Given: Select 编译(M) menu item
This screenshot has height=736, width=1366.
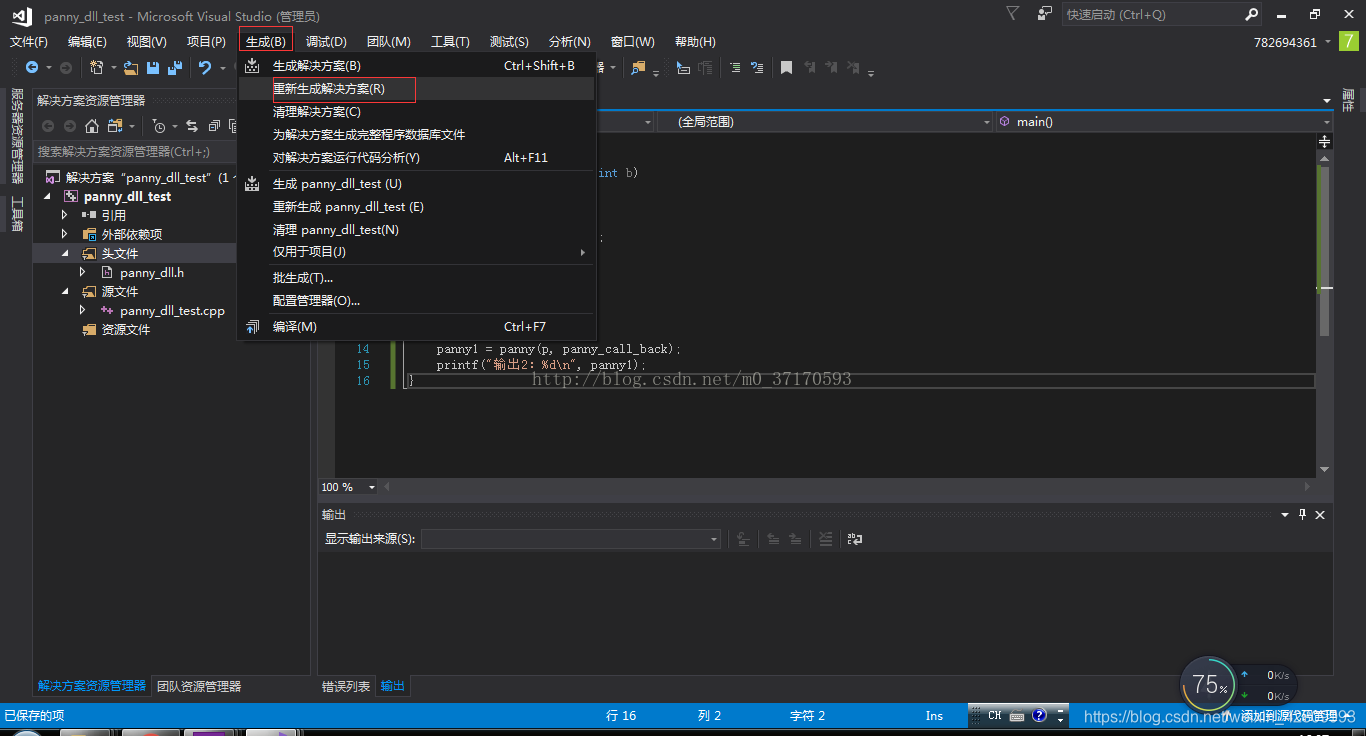Looking at the screenshot, I should point(416,327).
